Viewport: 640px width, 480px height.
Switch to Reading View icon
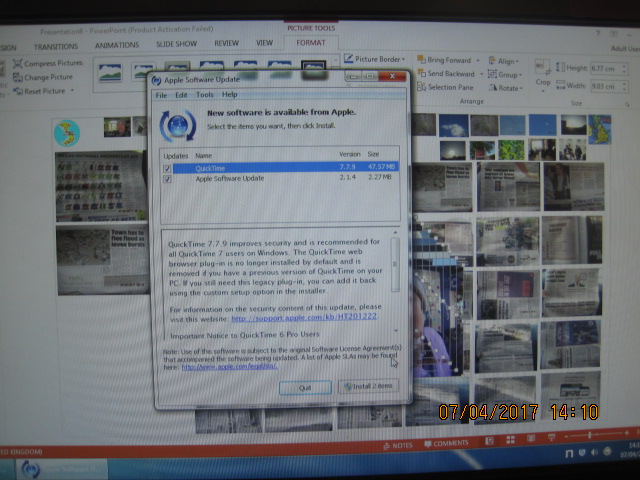[531, 438]
